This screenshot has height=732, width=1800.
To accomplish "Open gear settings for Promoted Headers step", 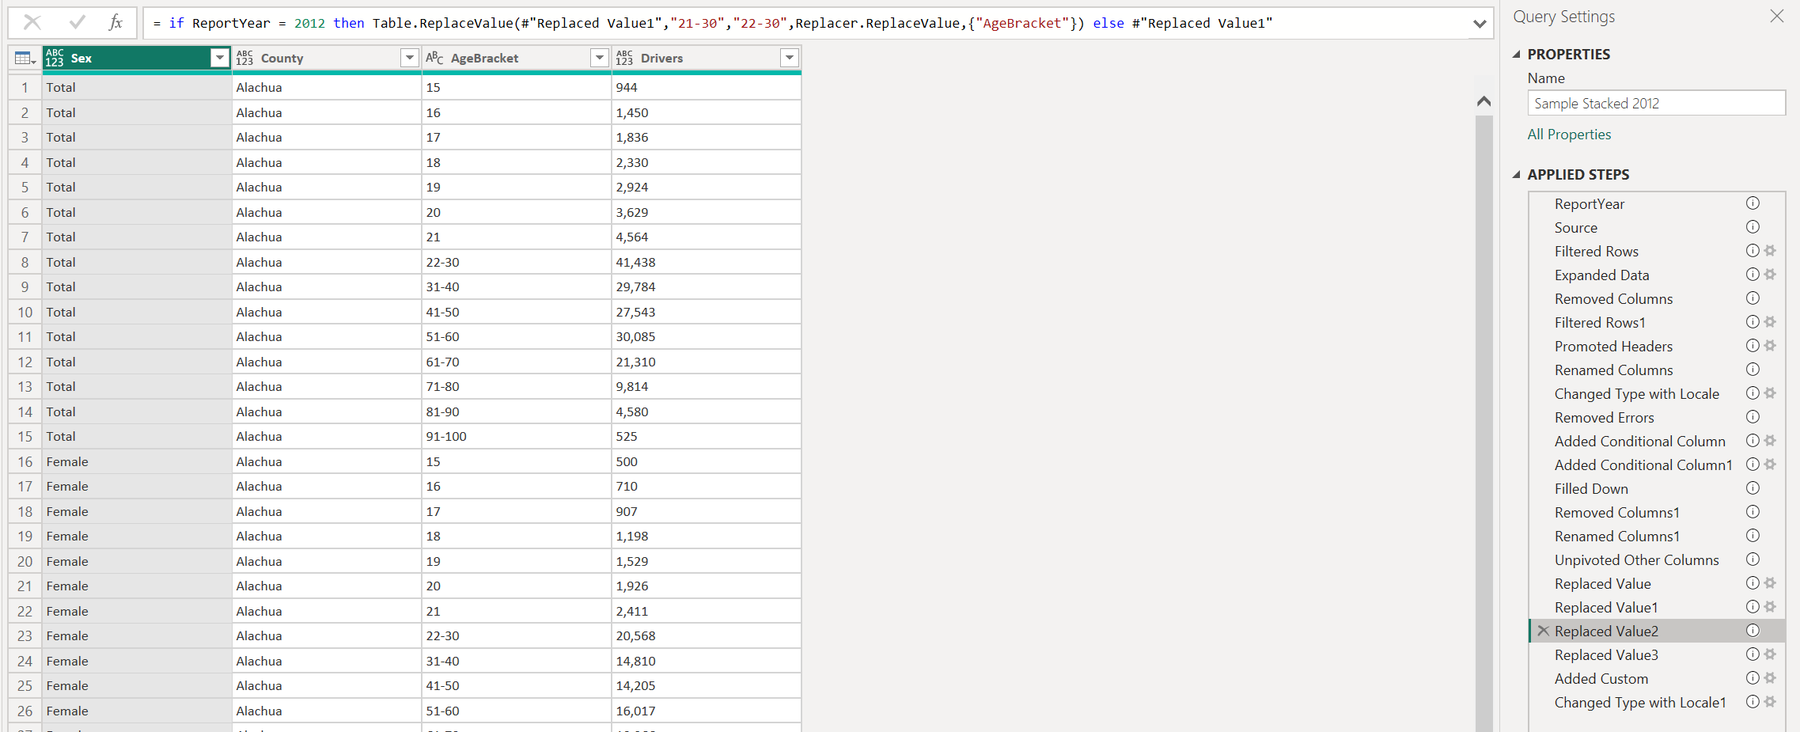I will click(1770, 346).
